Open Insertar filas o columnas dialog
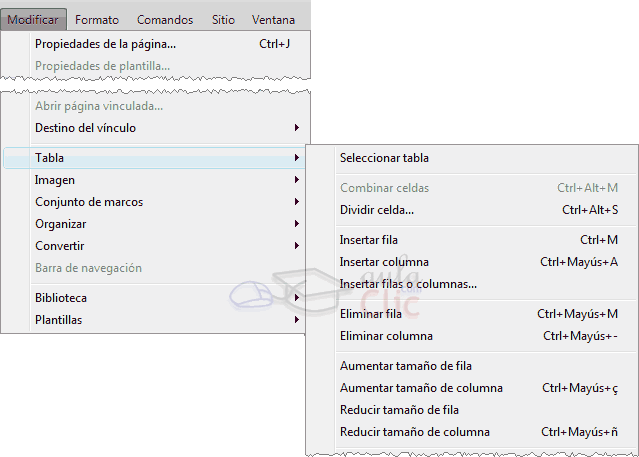The height and width of the screenshot is (457, 639). coord(408,284)
